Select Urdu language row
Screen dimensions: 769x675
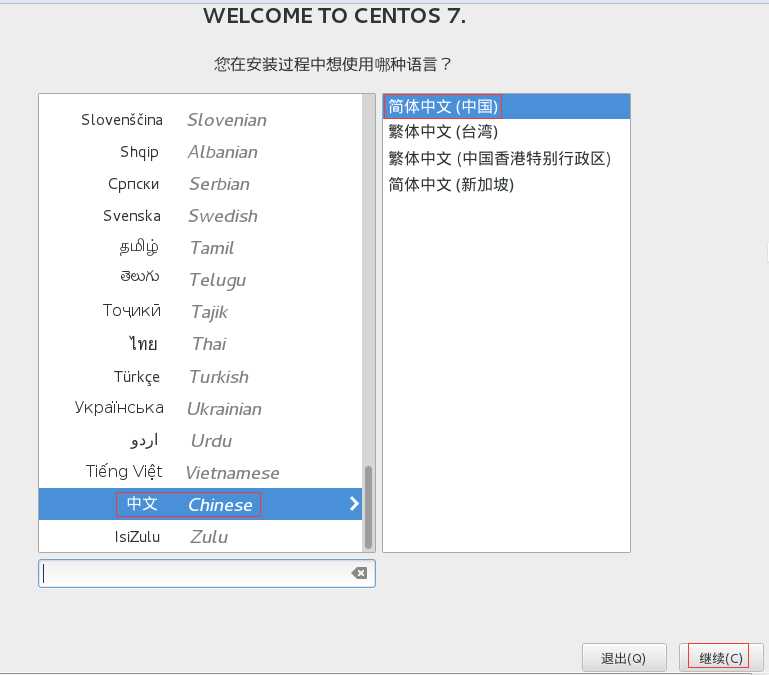(200, 440)
